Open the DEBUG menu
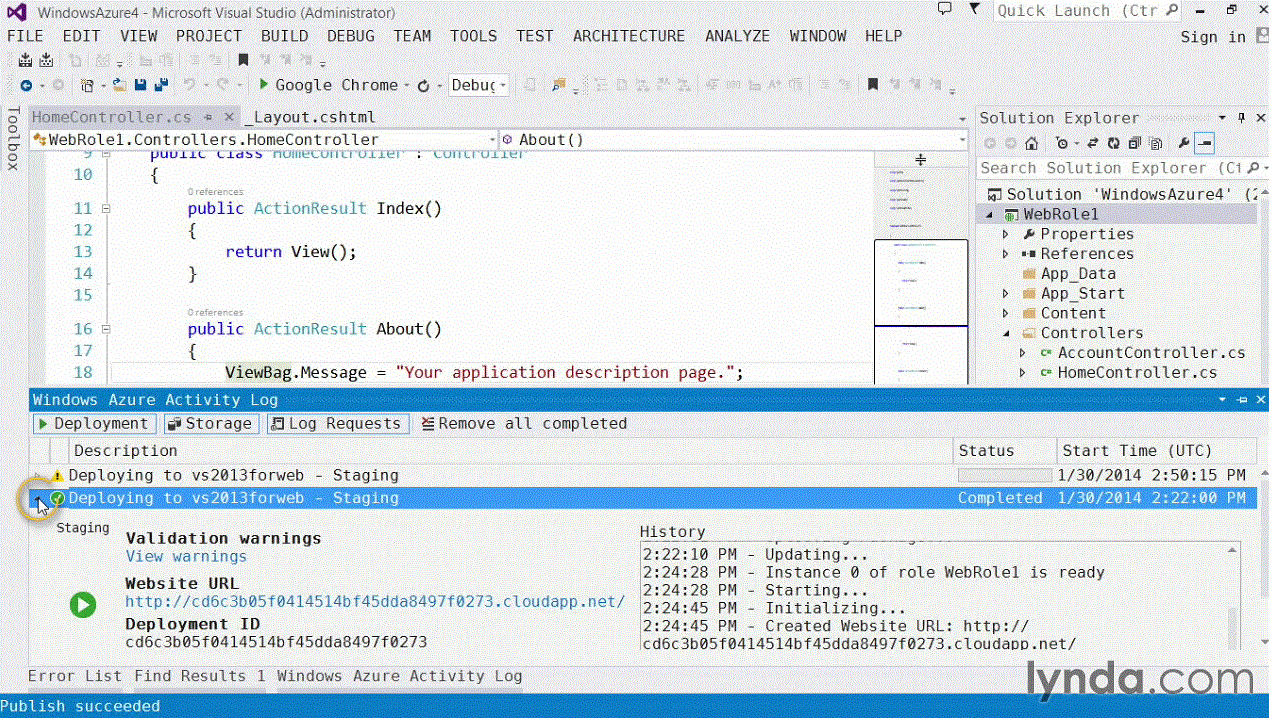The image size is (1269, 718). point(351,36)
